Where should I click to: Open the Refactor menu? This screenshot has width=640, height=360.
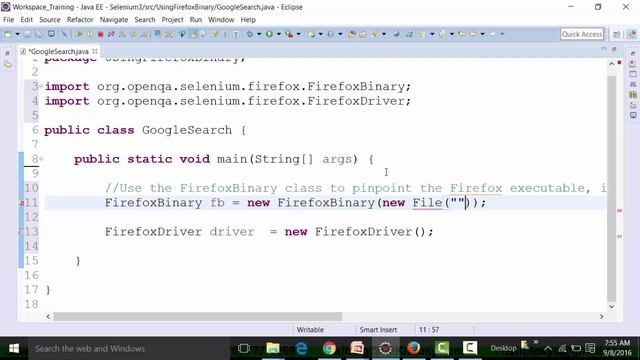click(x=80, y=20)
